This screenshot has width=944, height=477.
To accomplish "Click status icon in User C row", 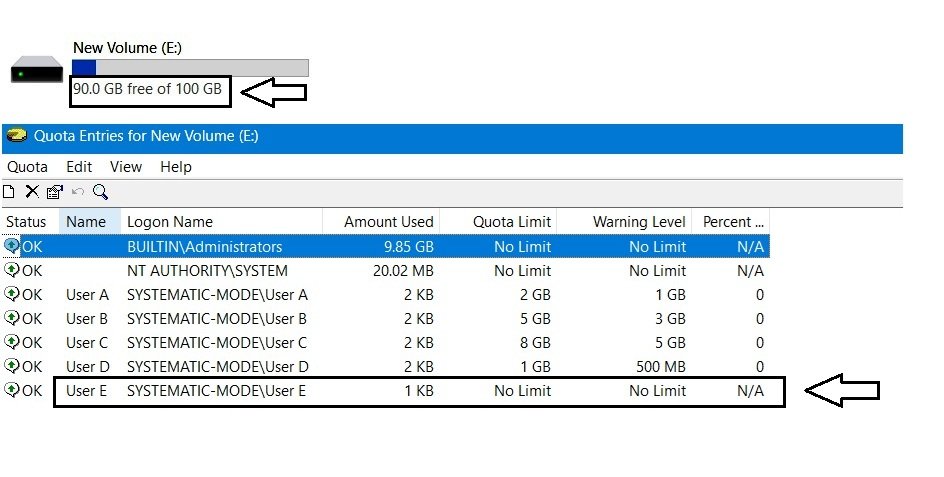I will (x=11, y=342).
